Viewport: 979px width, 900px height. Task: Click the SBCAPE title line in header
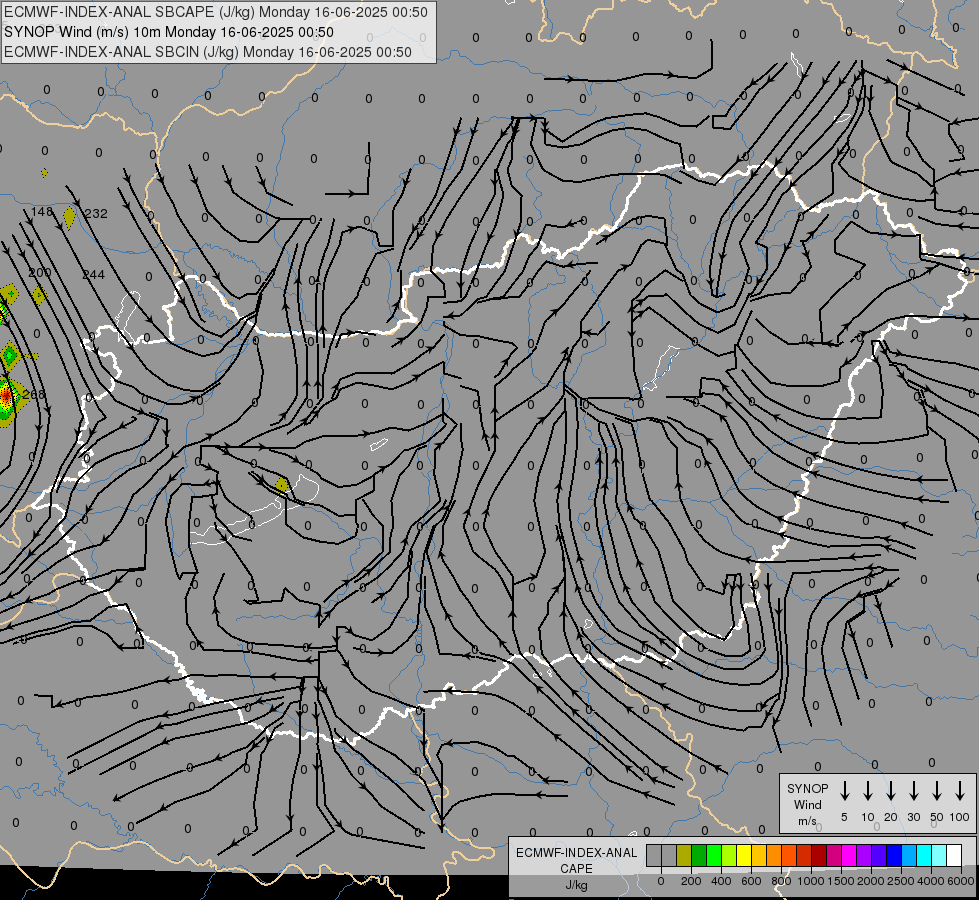pos(216,12)
